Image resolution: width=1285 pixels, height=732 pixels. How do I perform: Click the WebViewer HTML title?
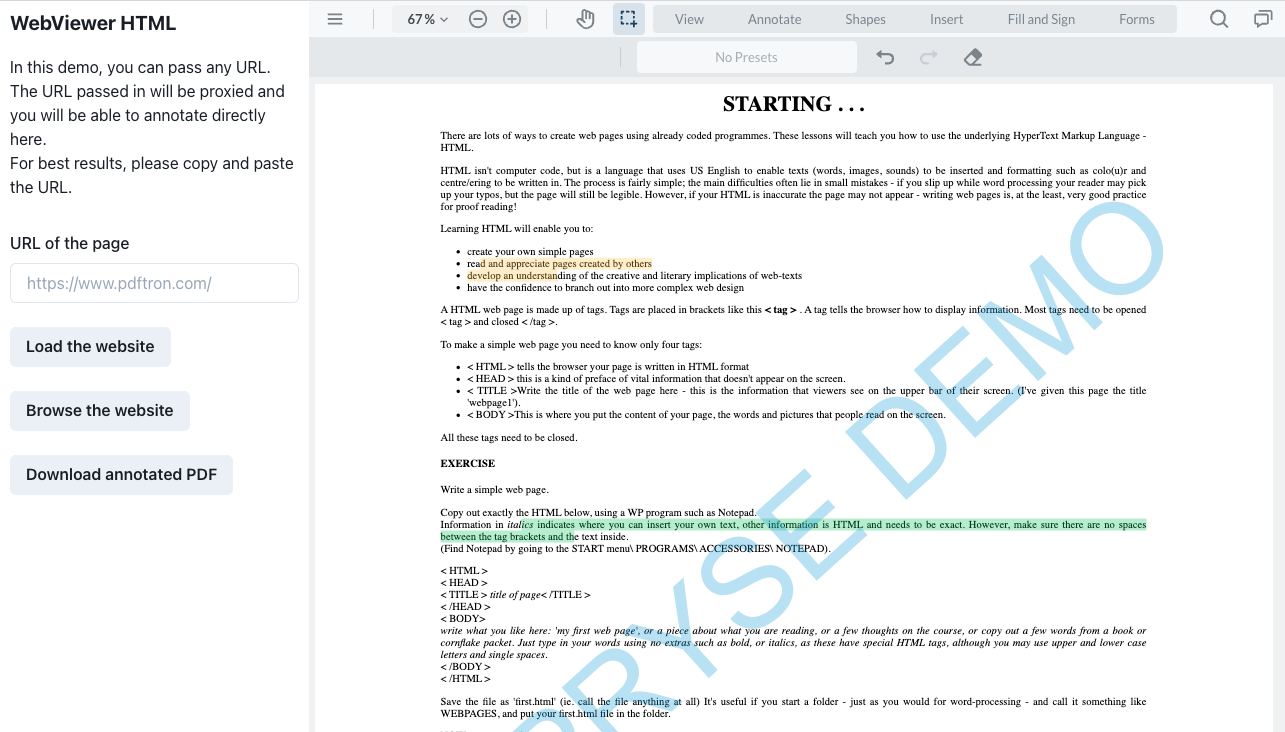[x=93, y=23]
